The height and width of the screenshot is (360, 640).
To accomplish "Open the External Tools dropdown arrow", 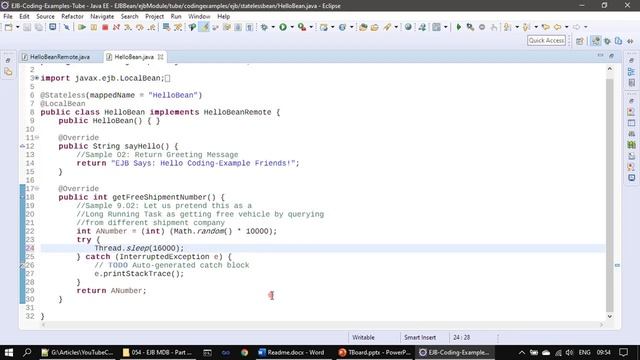I will [311, 27].
